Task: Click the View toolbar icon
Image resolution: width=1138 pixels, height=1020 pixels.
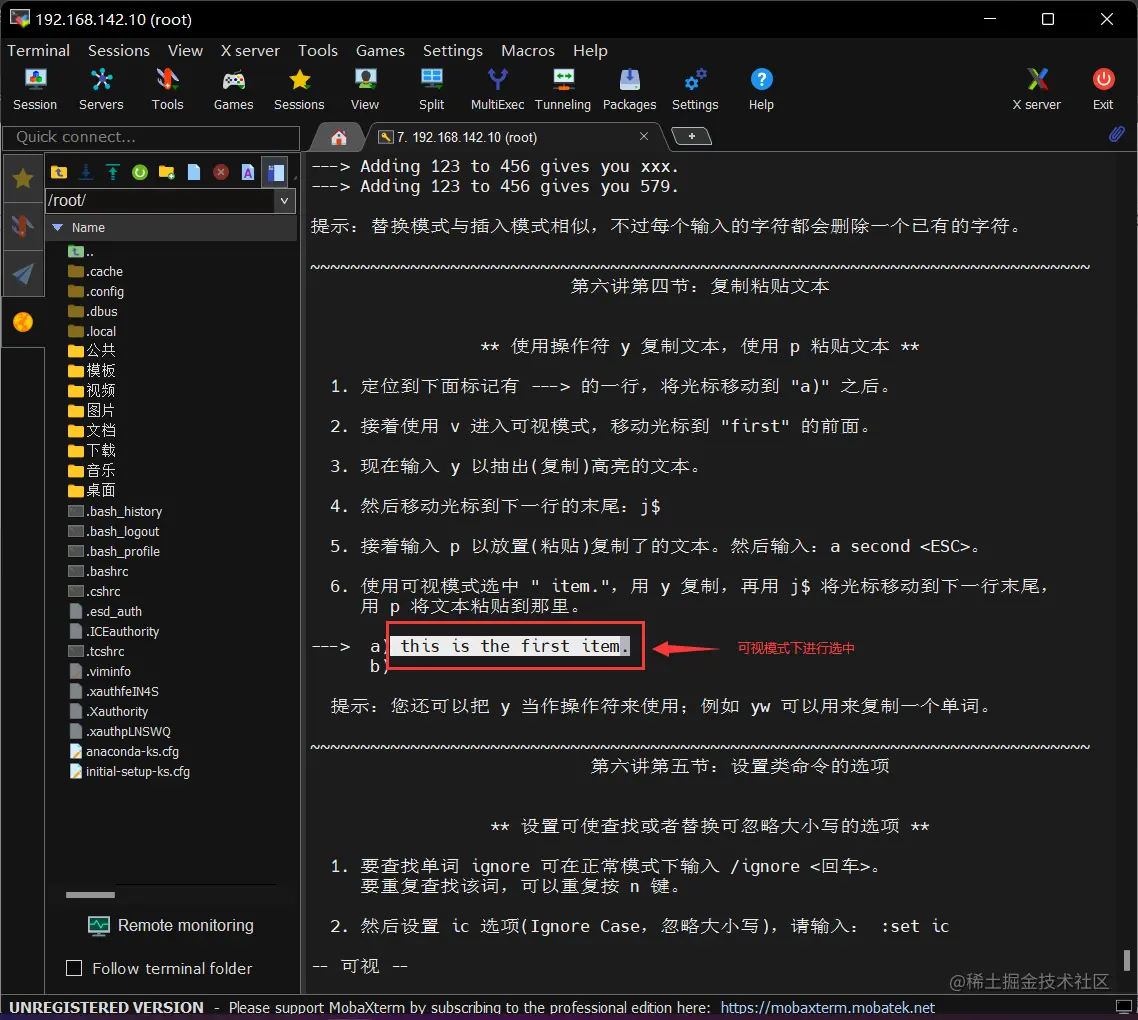Action: (364, 89)
